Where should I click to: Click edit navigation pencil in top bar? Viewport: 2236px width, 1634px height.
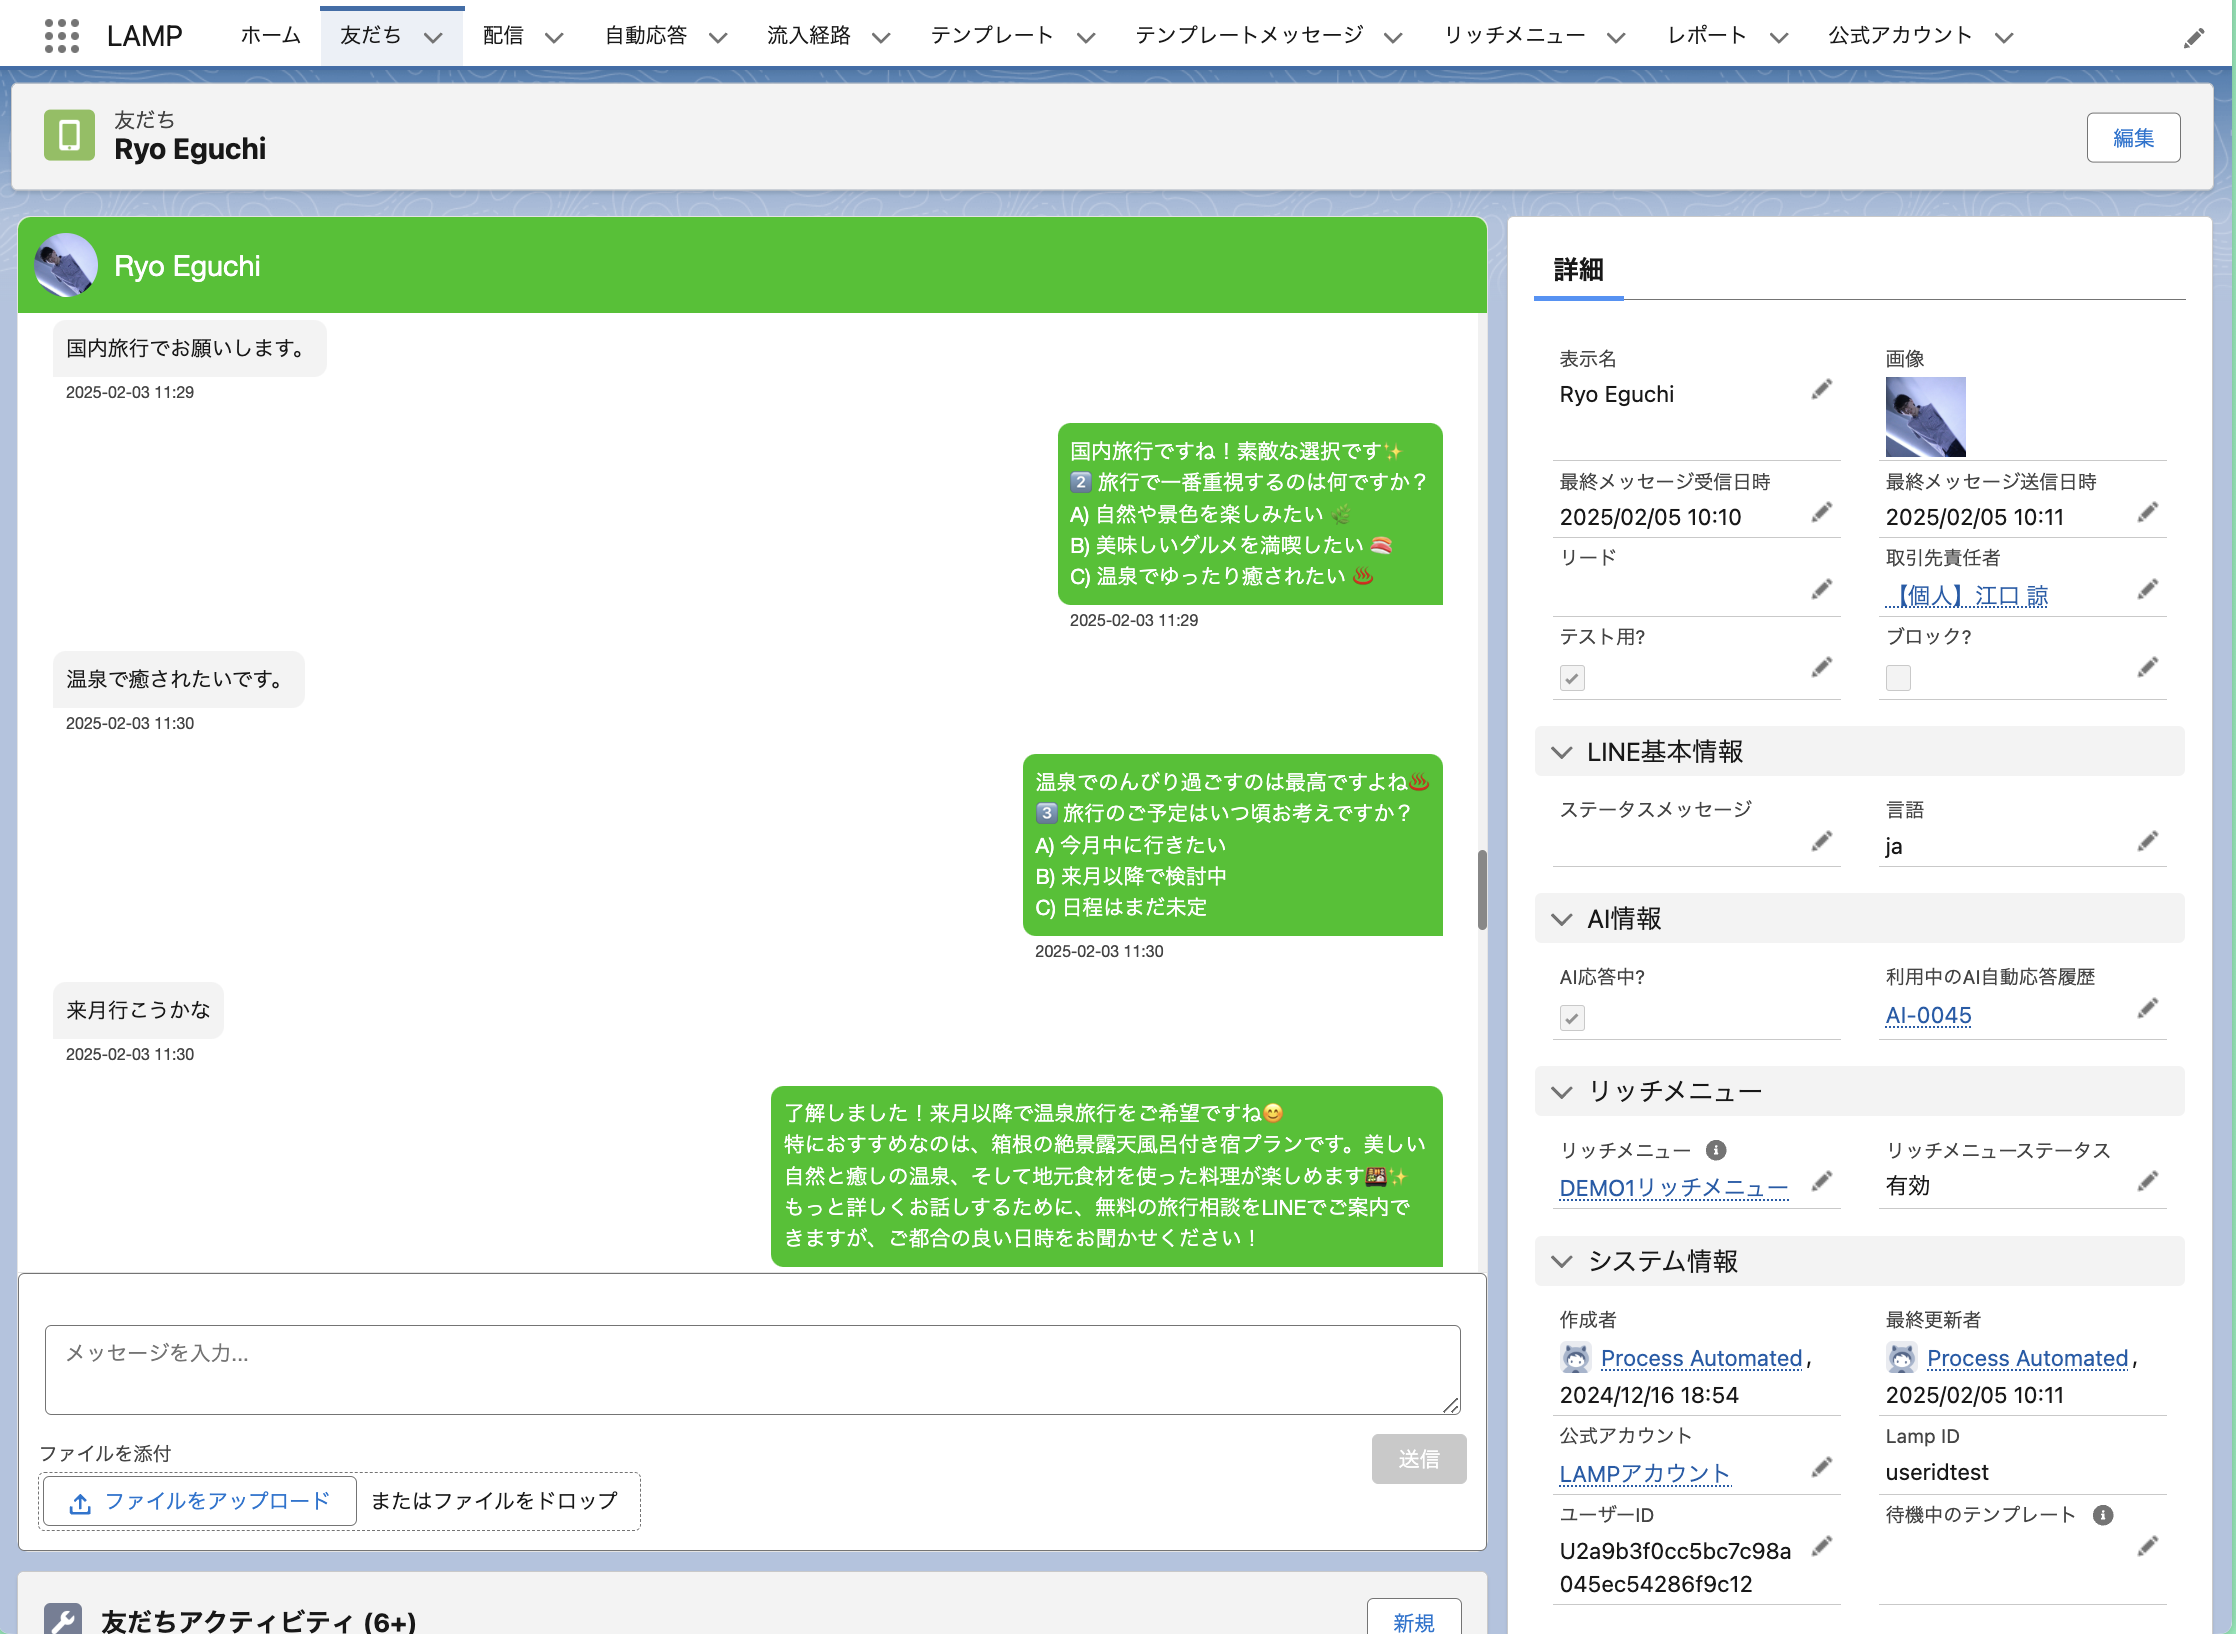2194,38
